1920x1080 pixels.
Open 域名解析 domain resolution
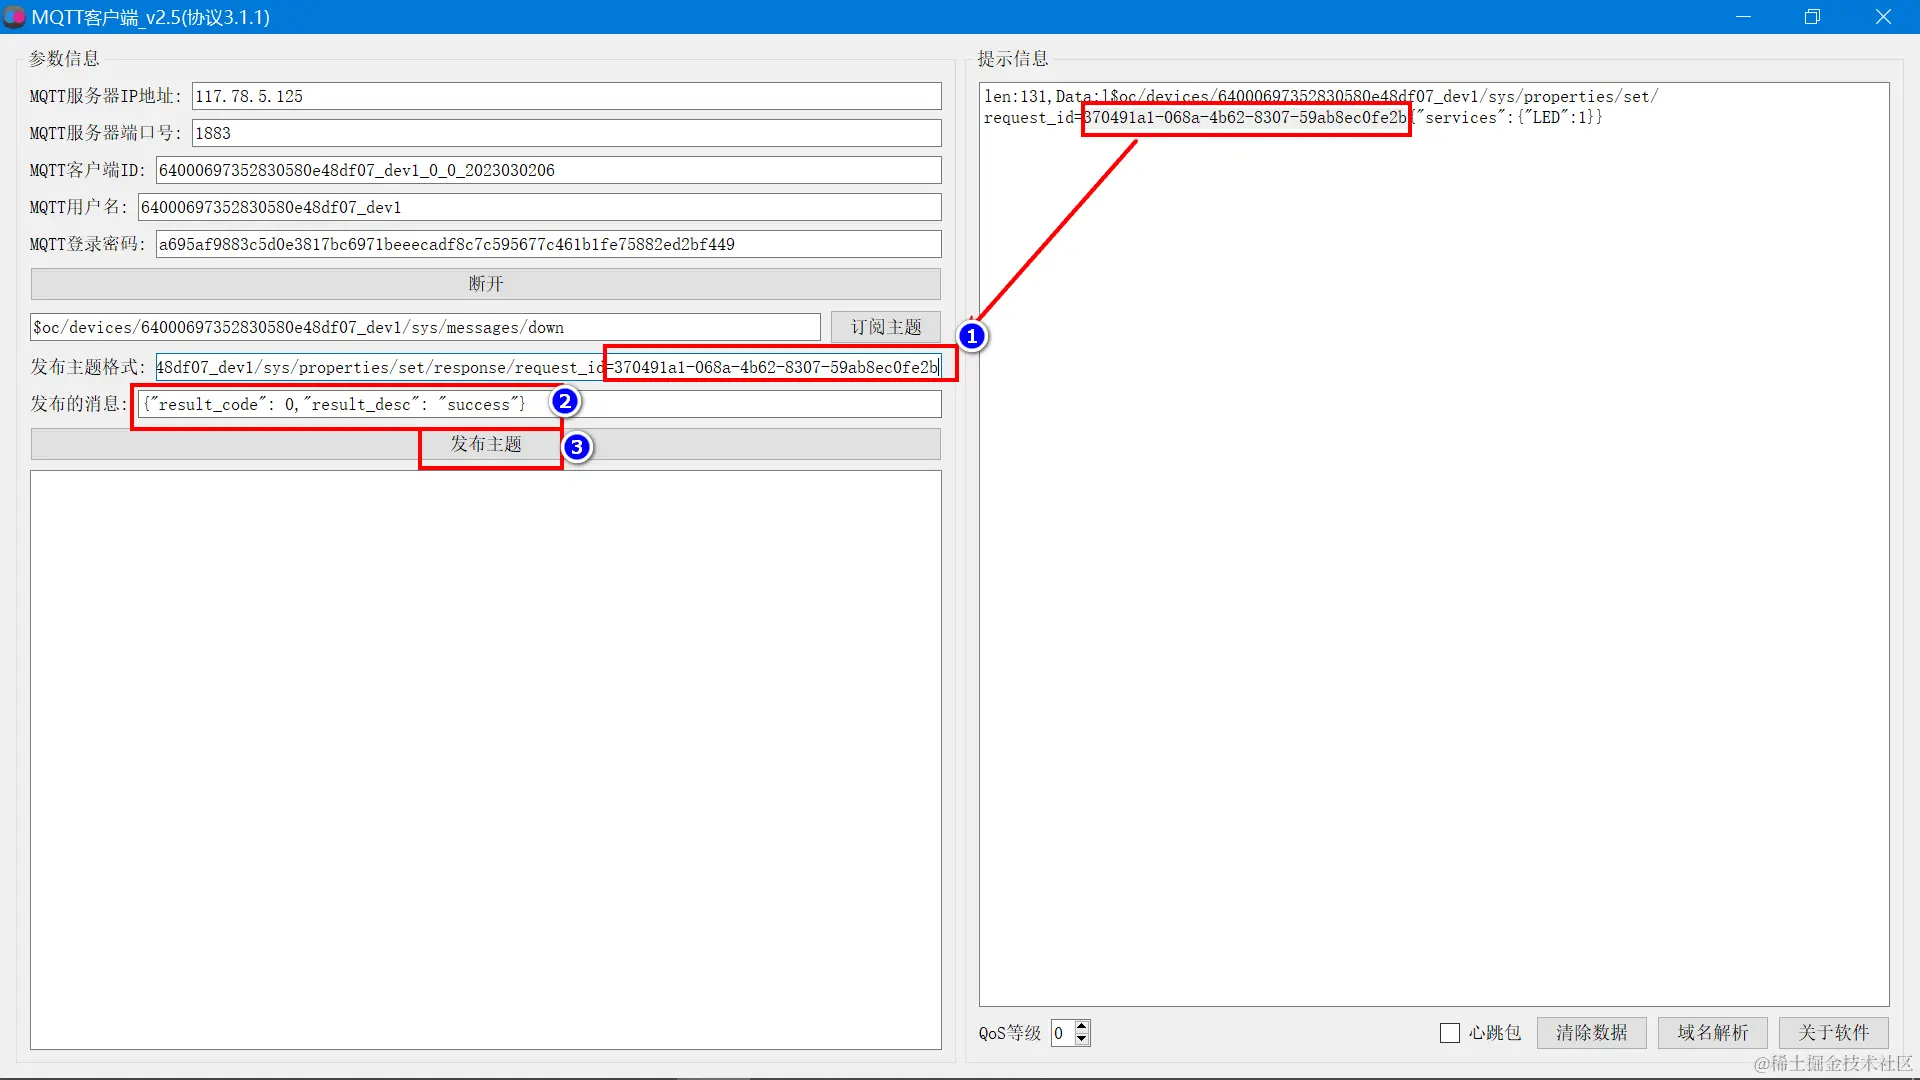[x=1713, y=1033]
